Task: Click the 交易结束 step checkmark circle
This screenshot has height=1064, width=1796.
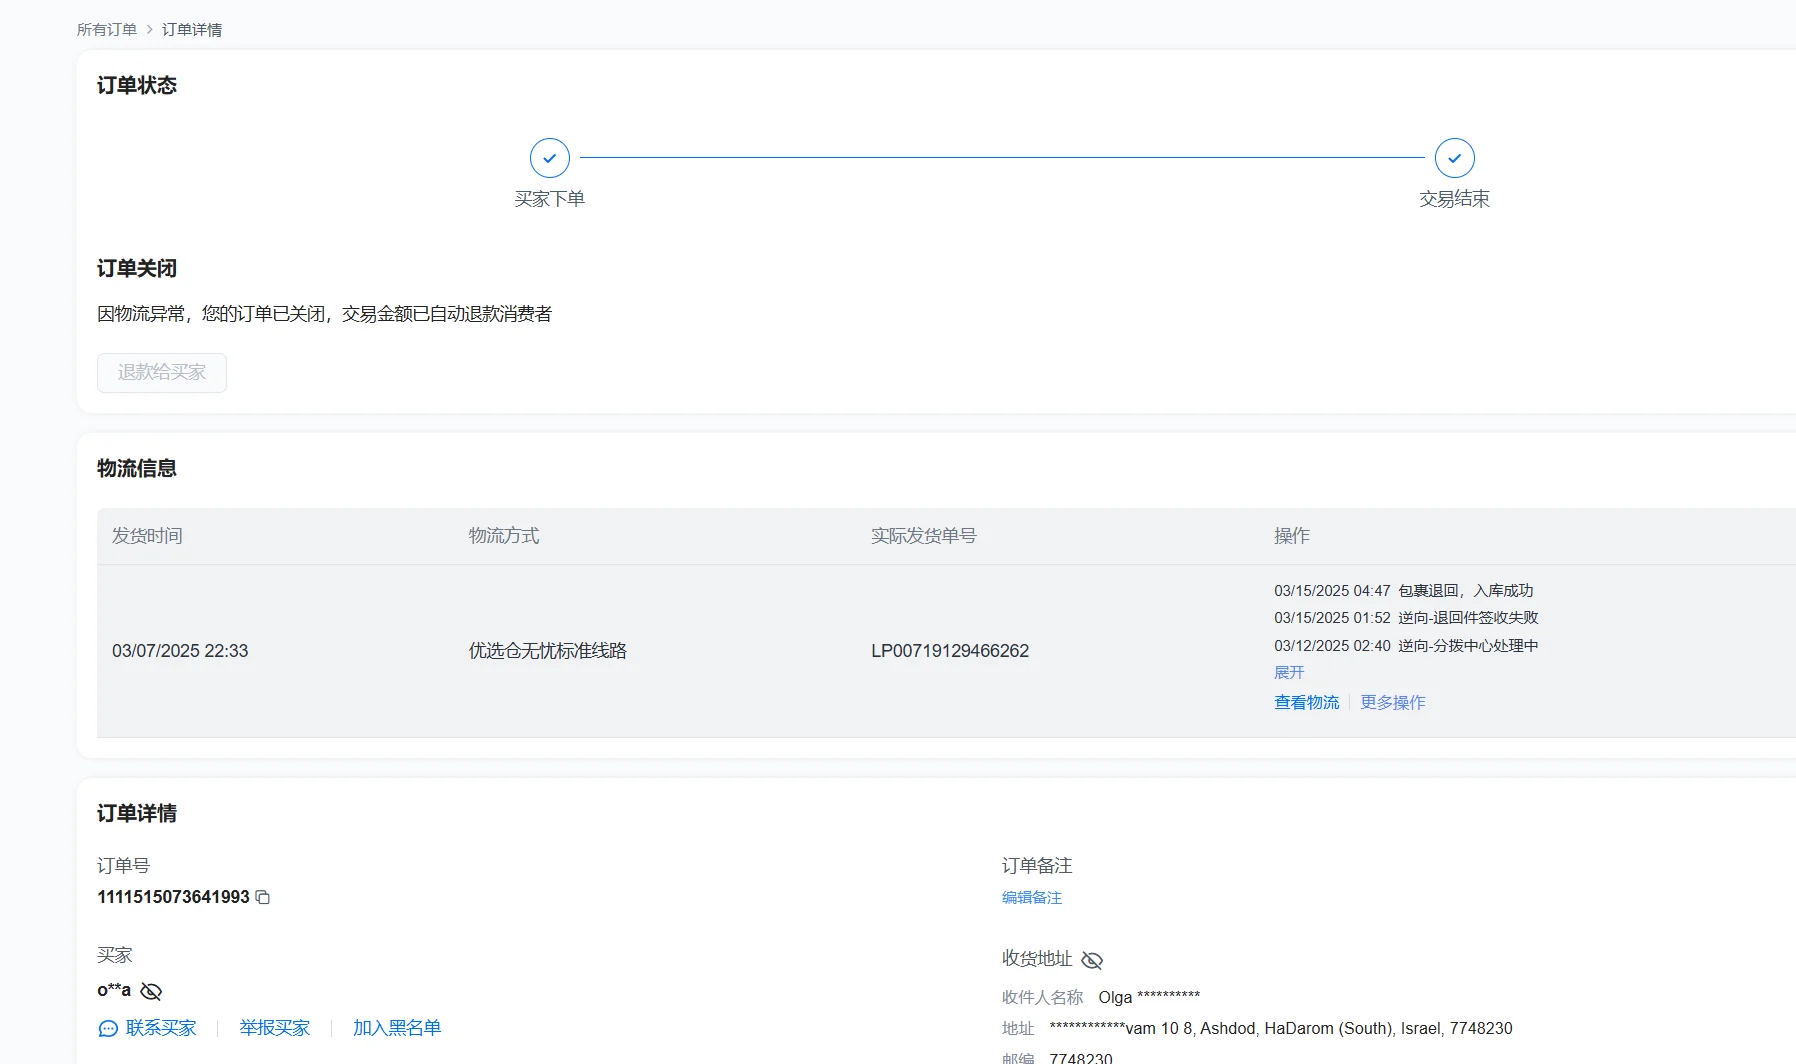Action: (x=1455, y=158)
